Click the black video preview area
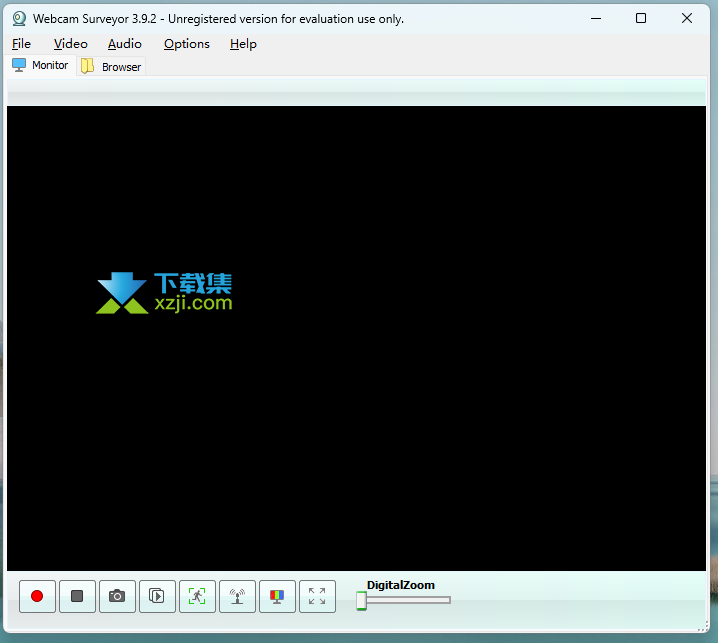 356,338
